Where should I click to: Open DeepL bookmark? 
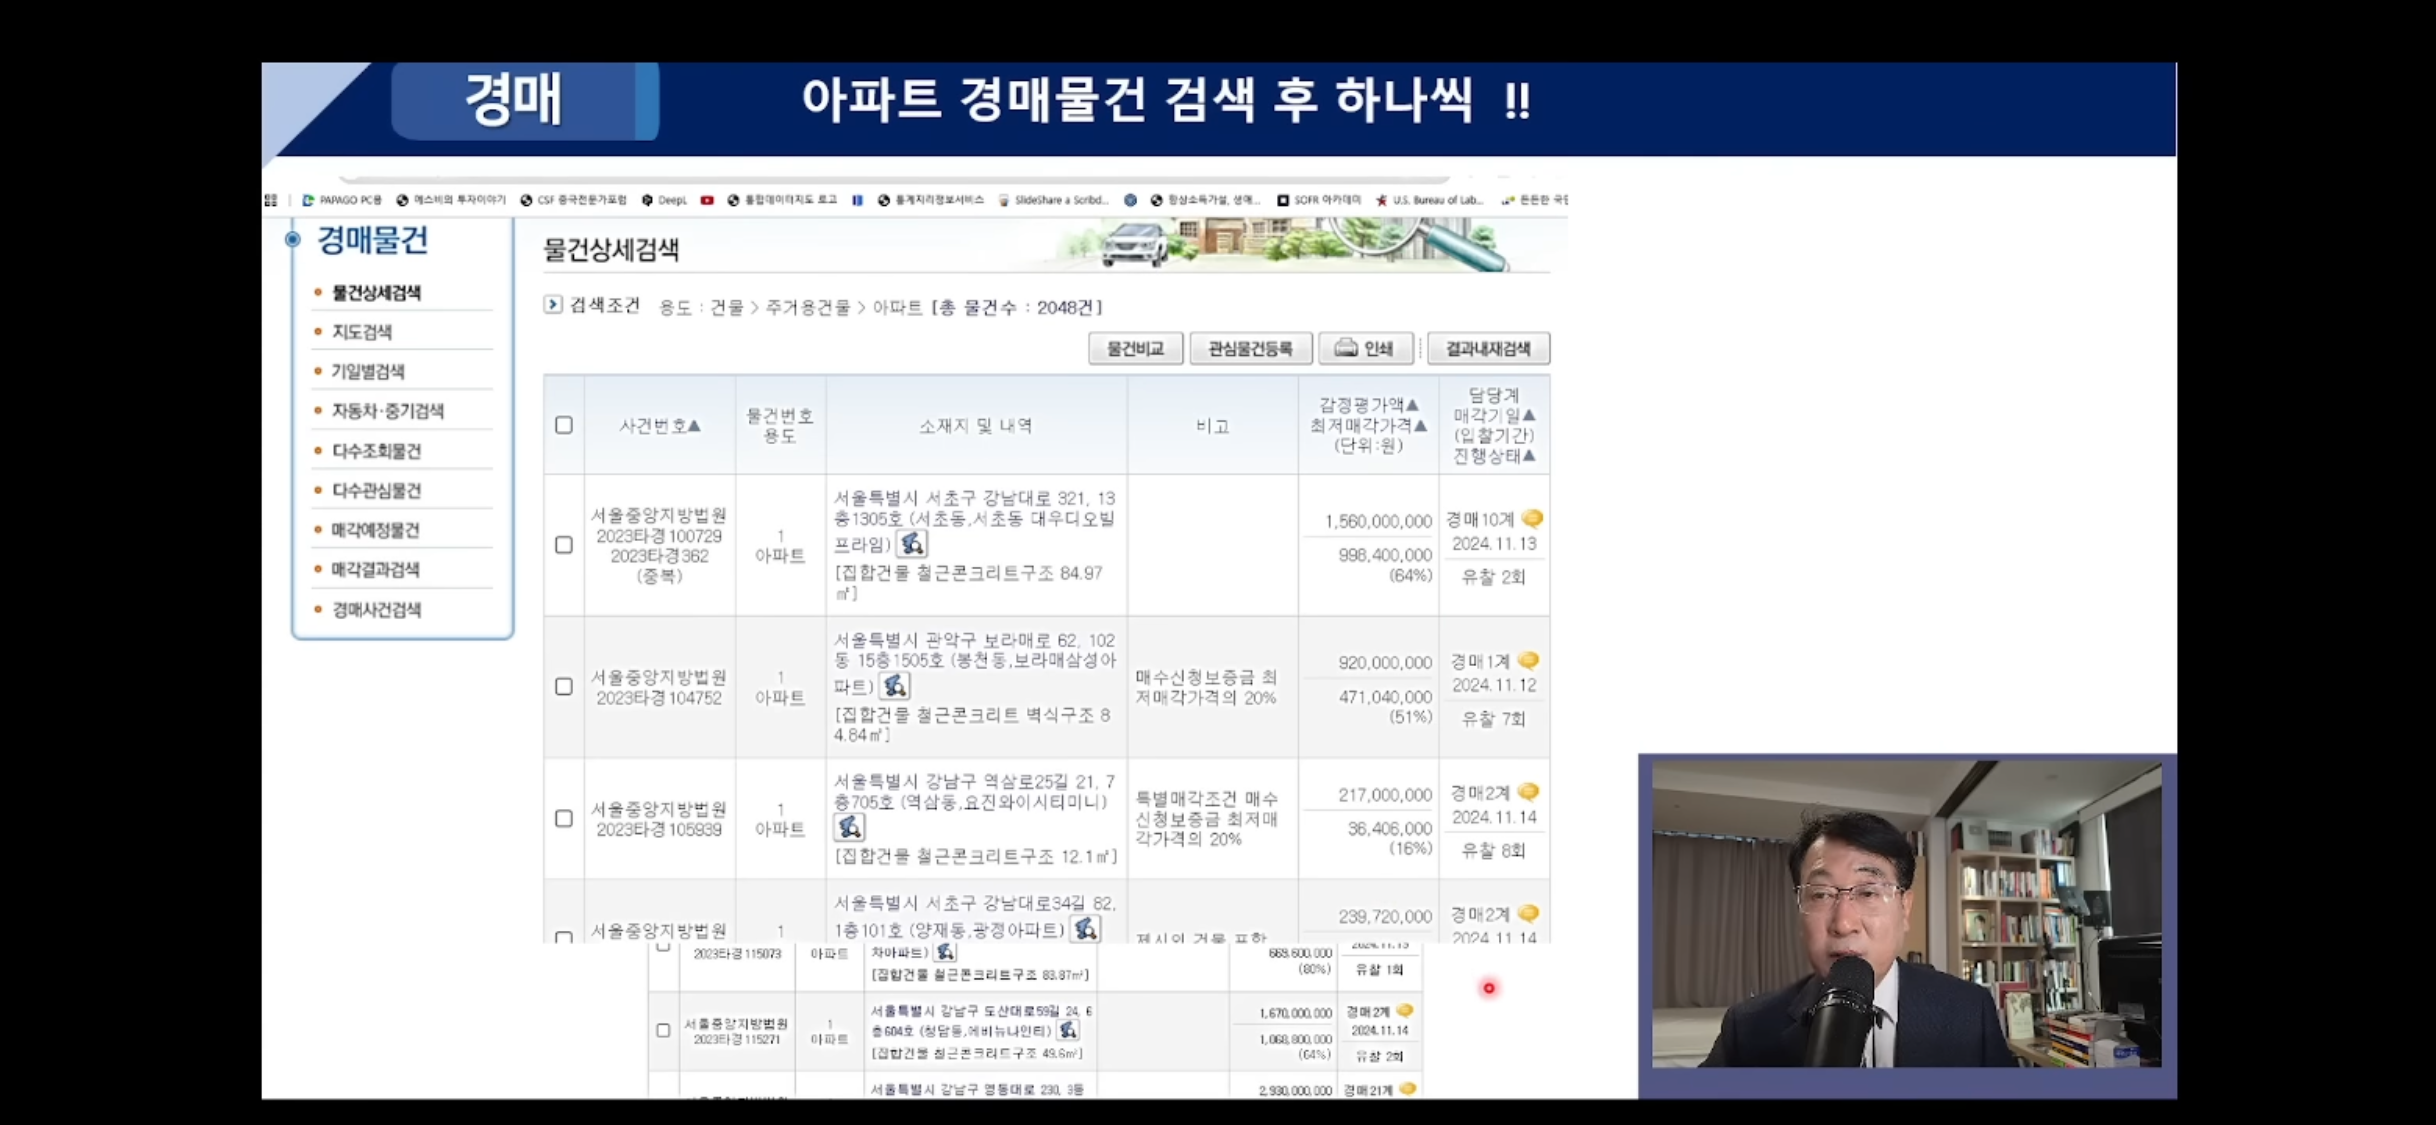point(664,200)
